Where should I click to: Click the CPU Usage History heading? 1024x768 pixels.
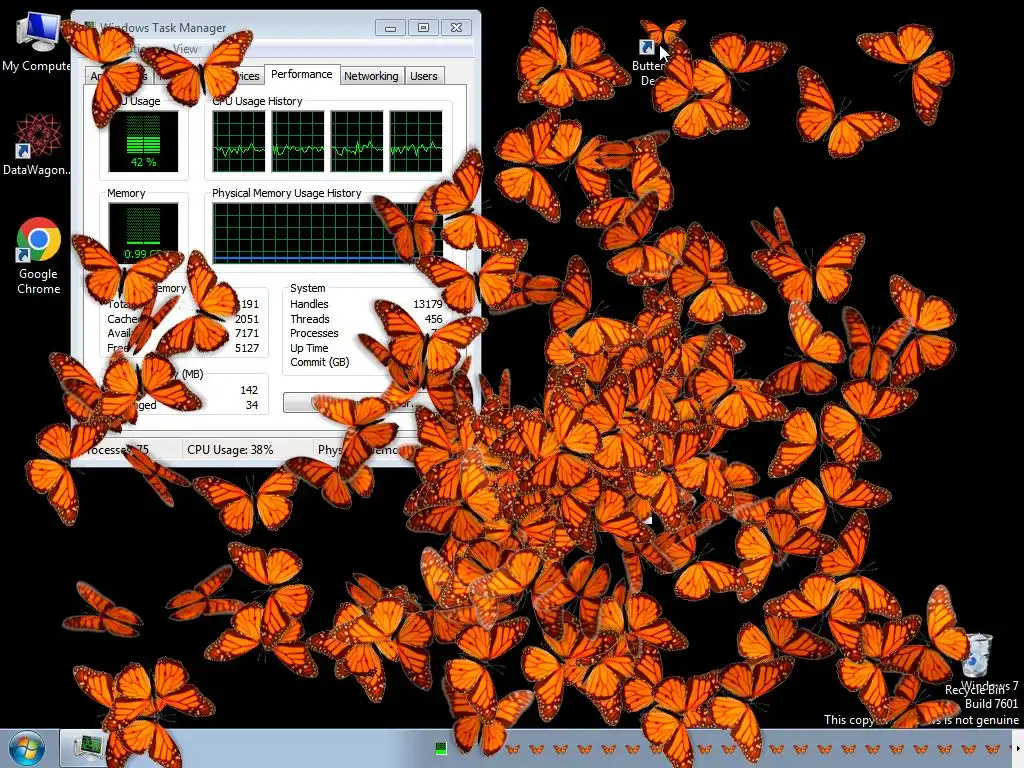coord(257,101)
